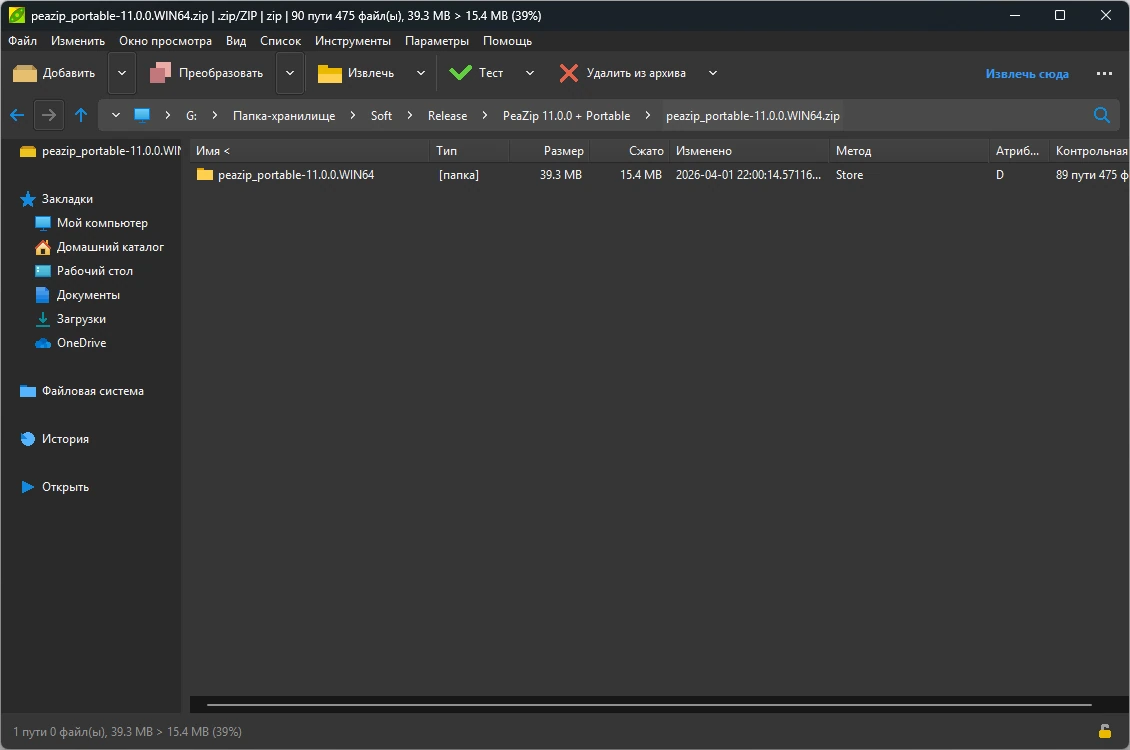Run the Тест green checkmark action
Image resolution: width=1130 pixels, height=750 pixels.
click(460, 73)
